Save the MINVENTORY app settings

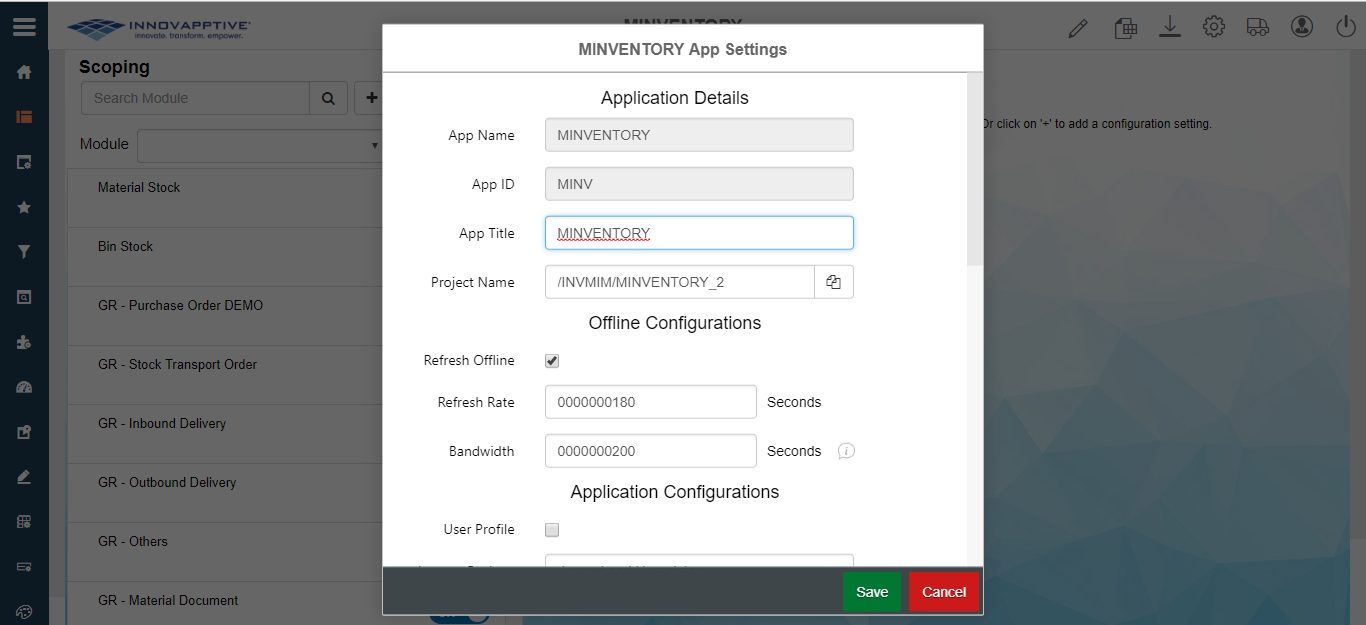(871, 592)
